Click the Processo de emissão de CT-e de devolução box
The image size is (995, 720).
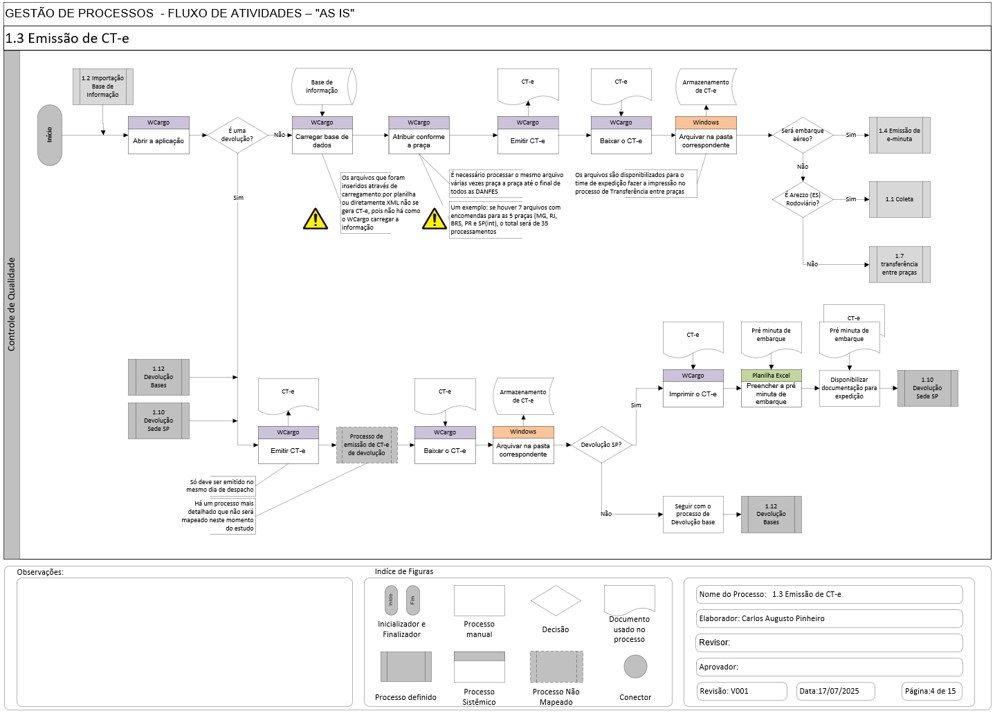point(367,445)
